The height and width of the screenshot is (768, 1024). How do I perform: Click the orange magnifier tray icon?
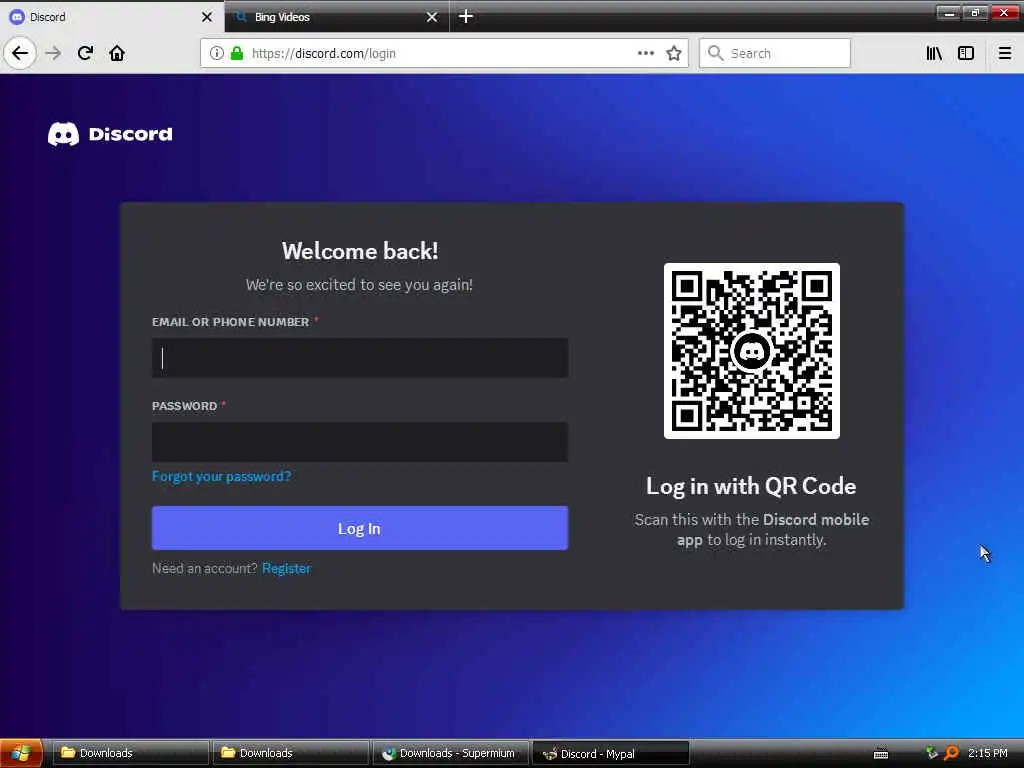[x=952, y=753]
